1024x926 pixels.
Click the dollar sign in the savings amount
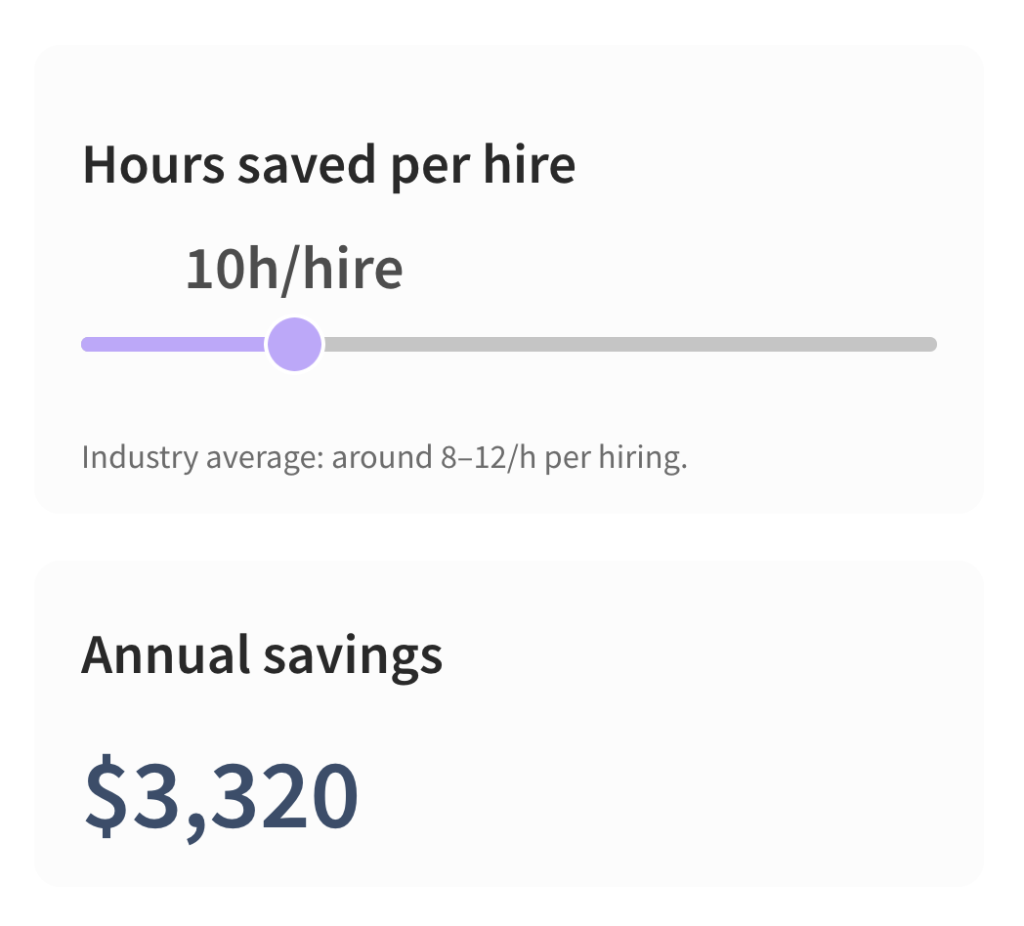coord(106,795)
